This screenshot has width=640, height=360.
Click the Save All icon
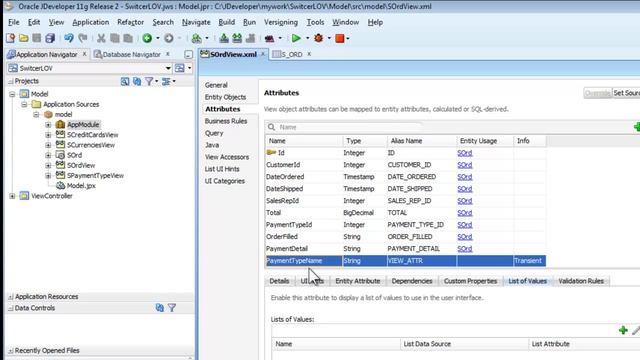point(50,38)
